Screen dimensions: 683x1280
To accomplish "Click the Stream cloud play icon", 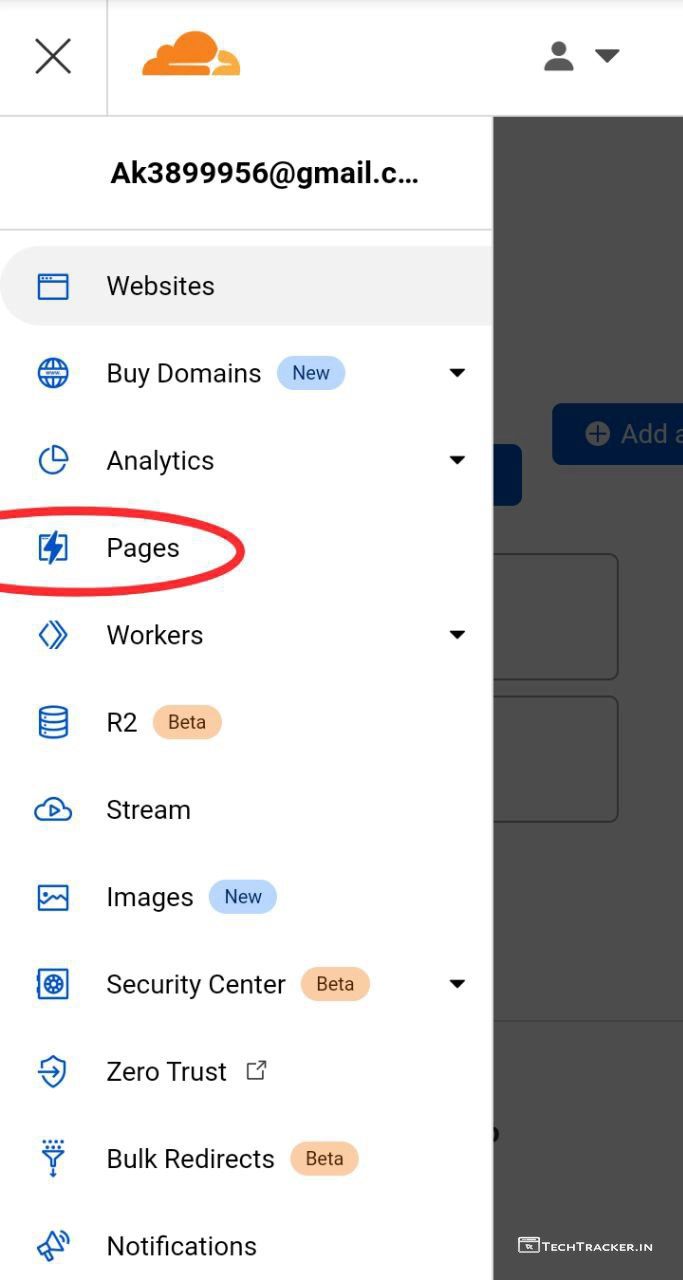I will click(53, 810).
